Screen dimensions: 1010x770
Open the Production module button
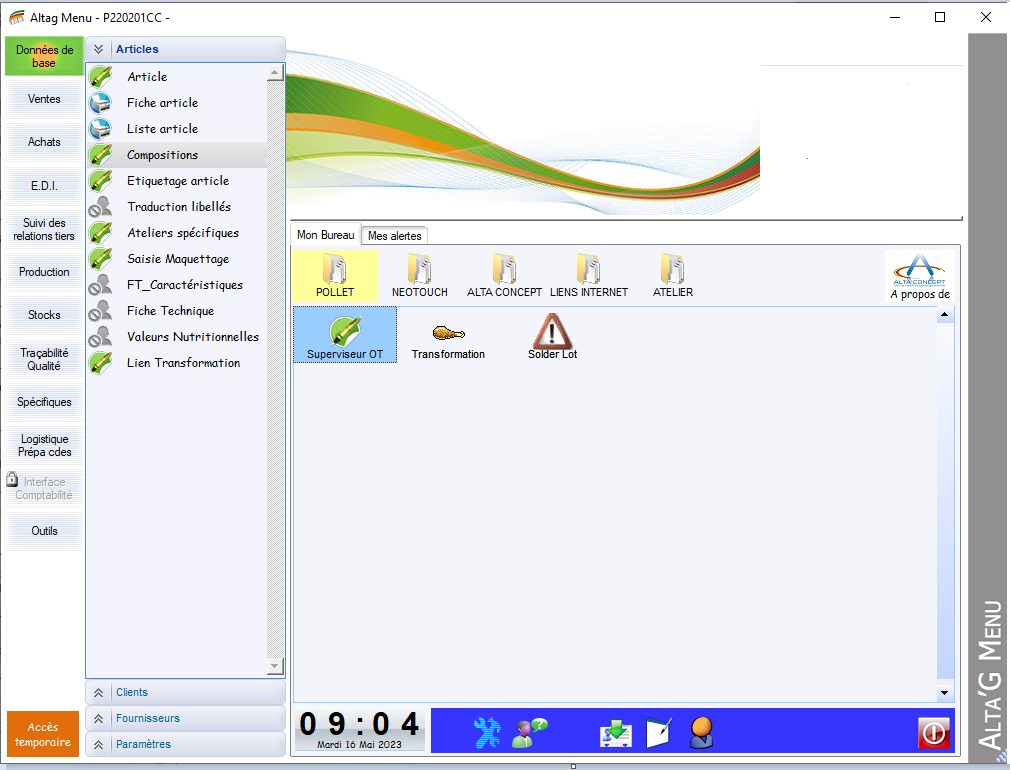click(44, 272)
